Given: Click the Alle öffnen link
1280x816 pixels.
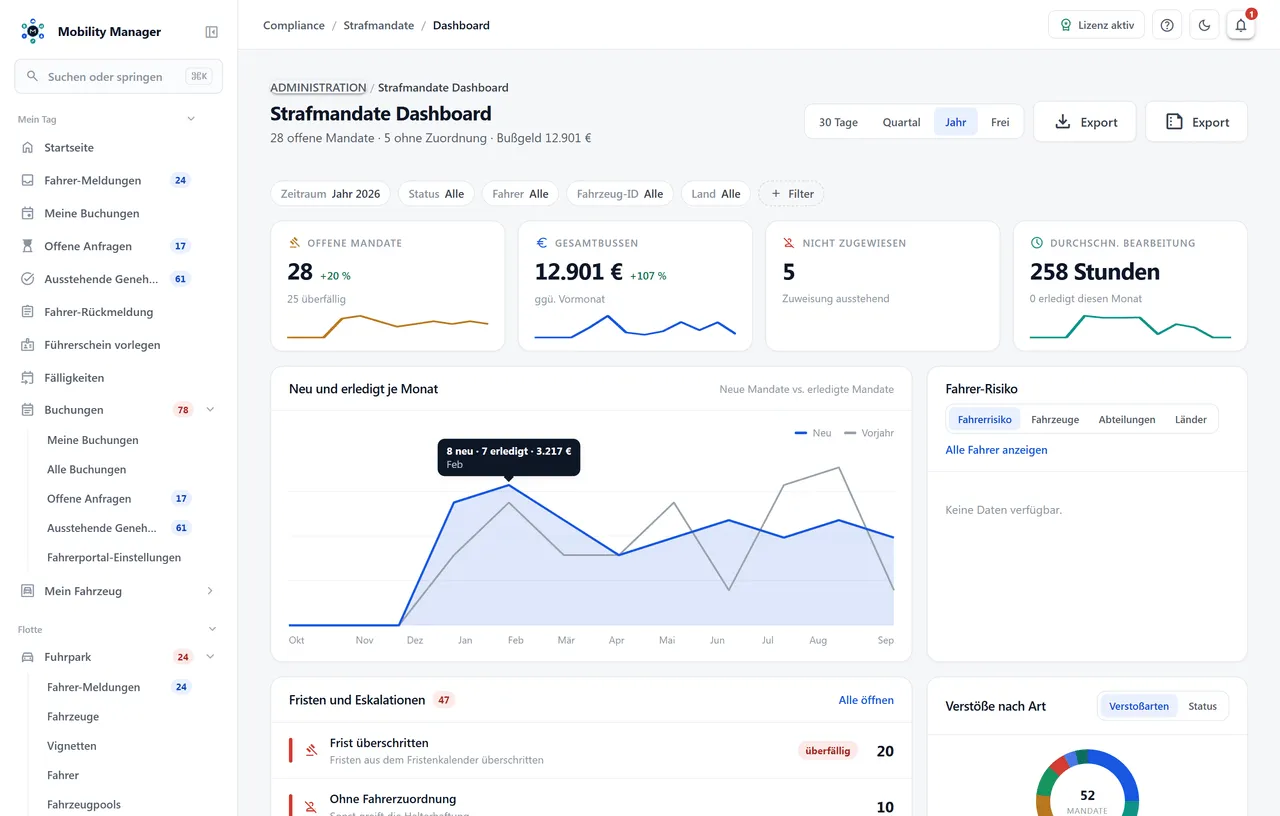Looking at the screenshot, I should [866, 700].
